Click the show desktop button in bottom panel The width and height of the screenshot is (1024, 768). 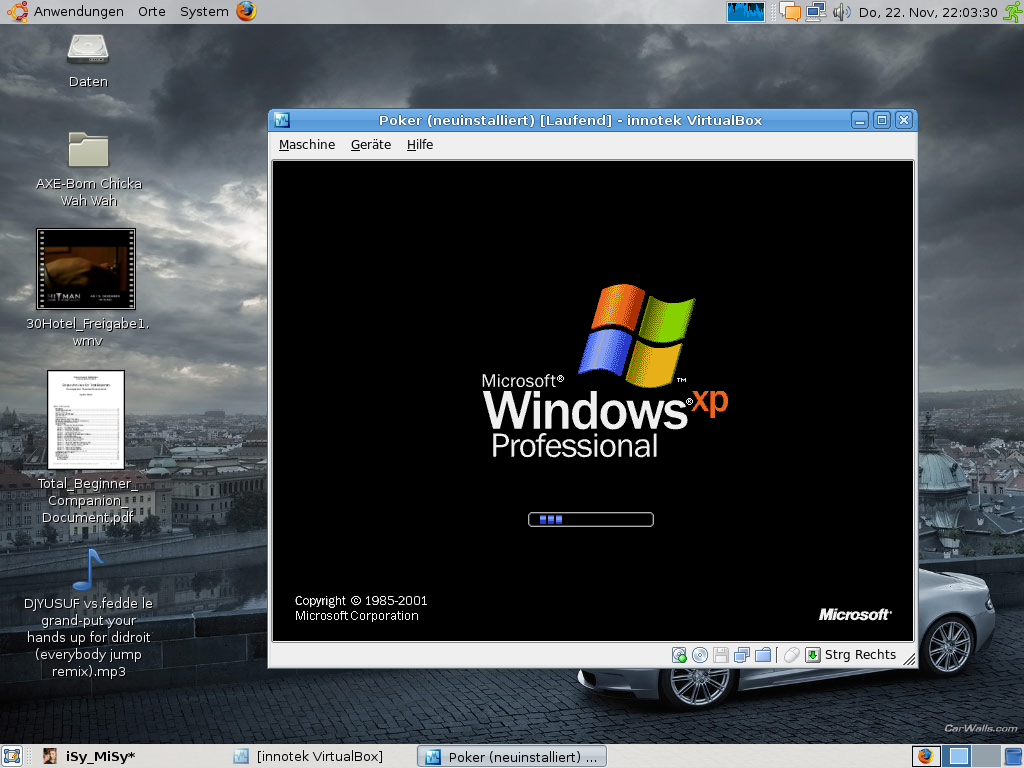click(x=12, y=756)
